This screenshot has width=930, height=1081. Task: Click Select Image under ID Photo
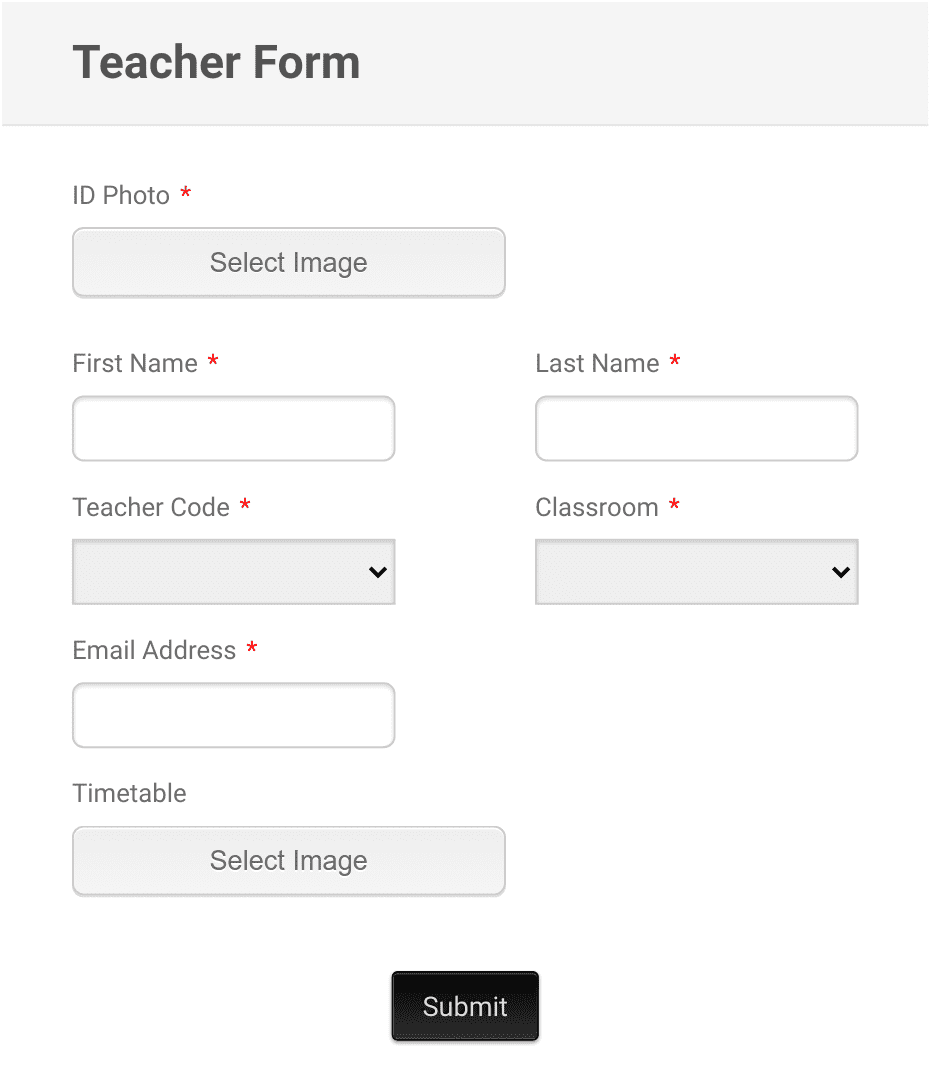click(288, 262)
